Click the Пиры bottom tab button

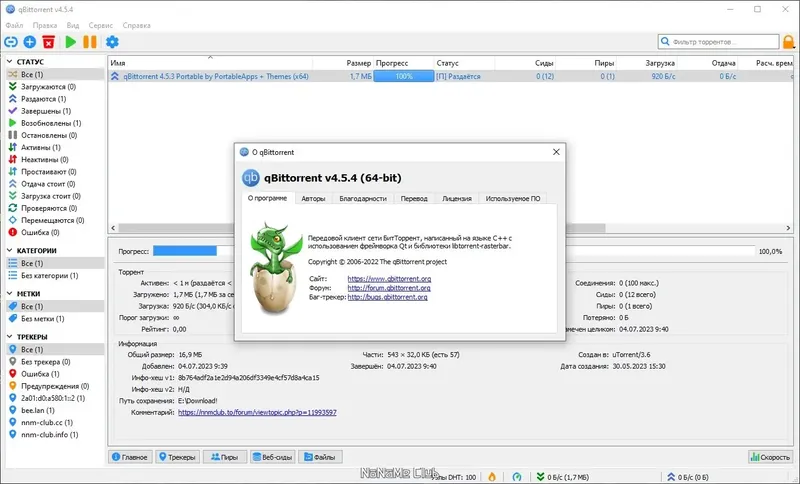click(225, 457)
